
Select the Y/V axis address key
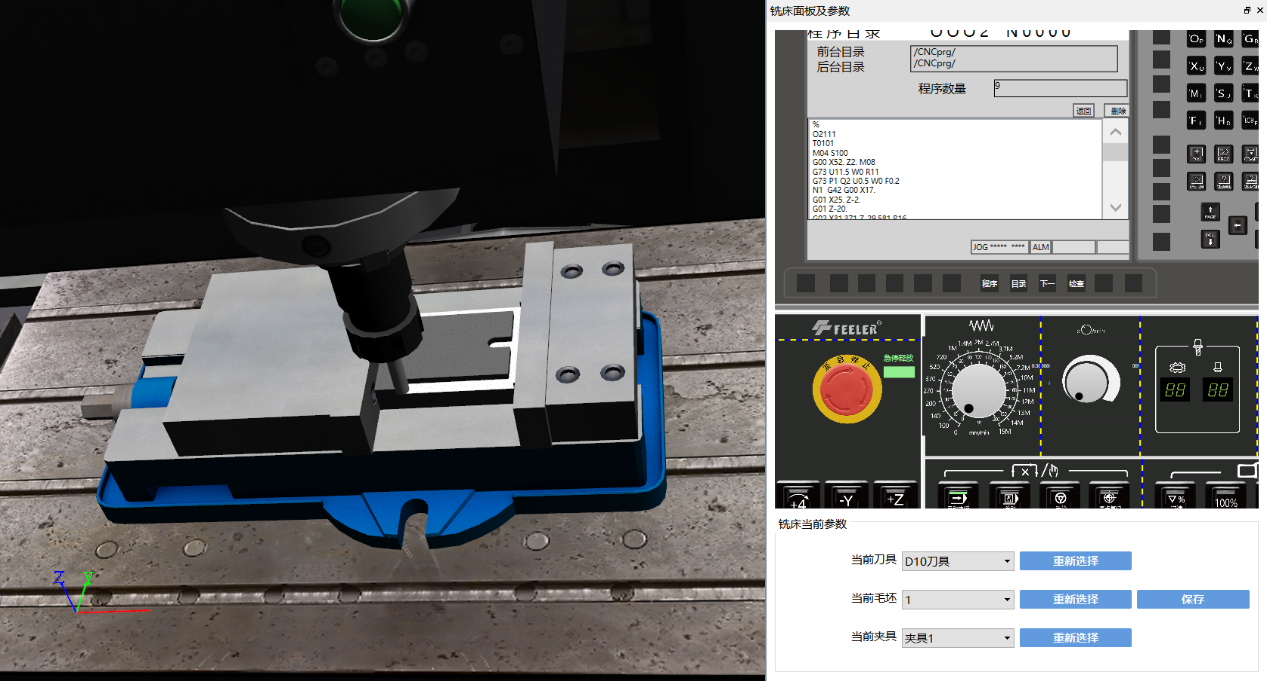click(1223, 66)
